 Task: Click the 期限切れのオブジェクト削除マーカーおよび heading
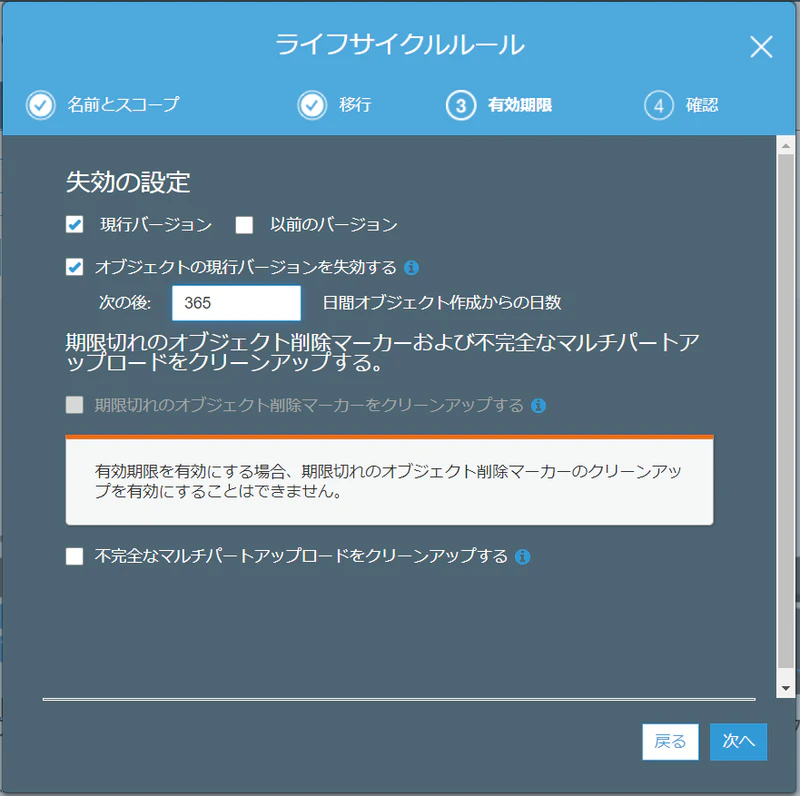pyautogui.click(x=383, y=352)
